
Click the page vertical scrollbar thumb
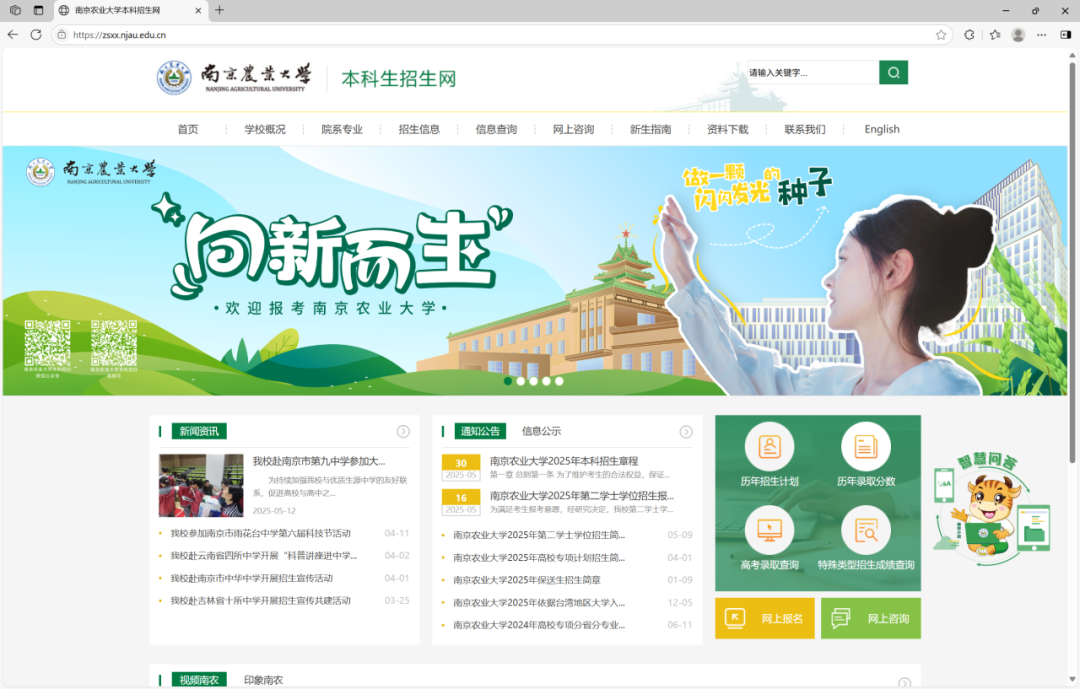[x=1072, y=200]
